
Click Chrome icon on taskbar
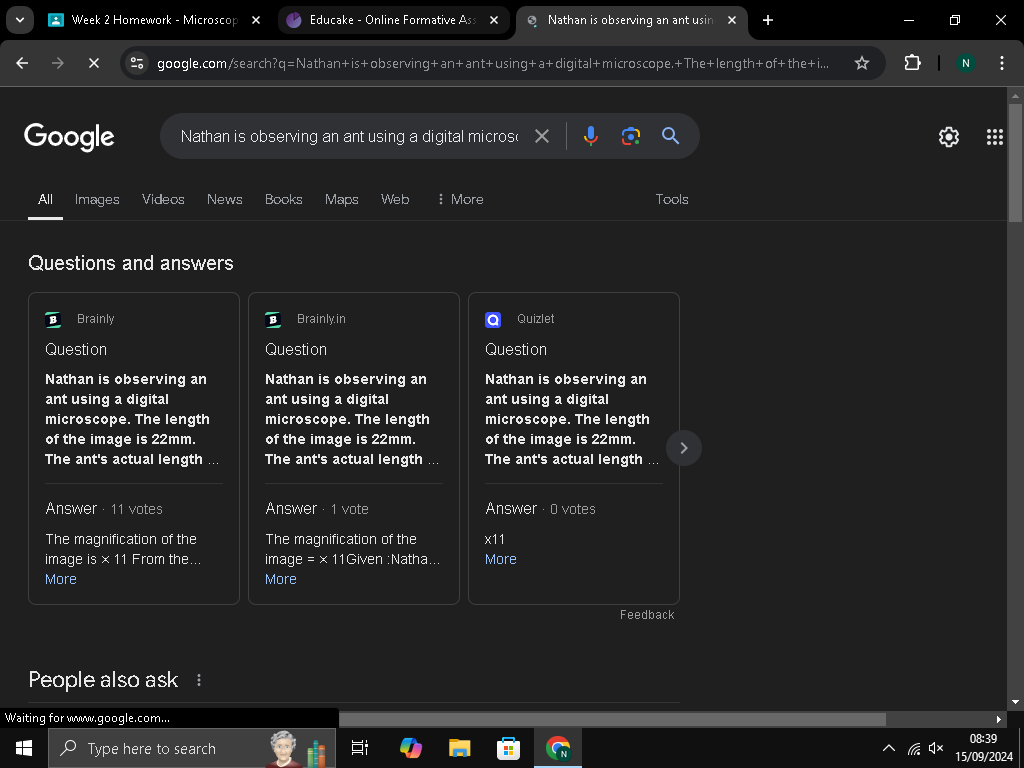pyautogui.click(x=558, y=748)
